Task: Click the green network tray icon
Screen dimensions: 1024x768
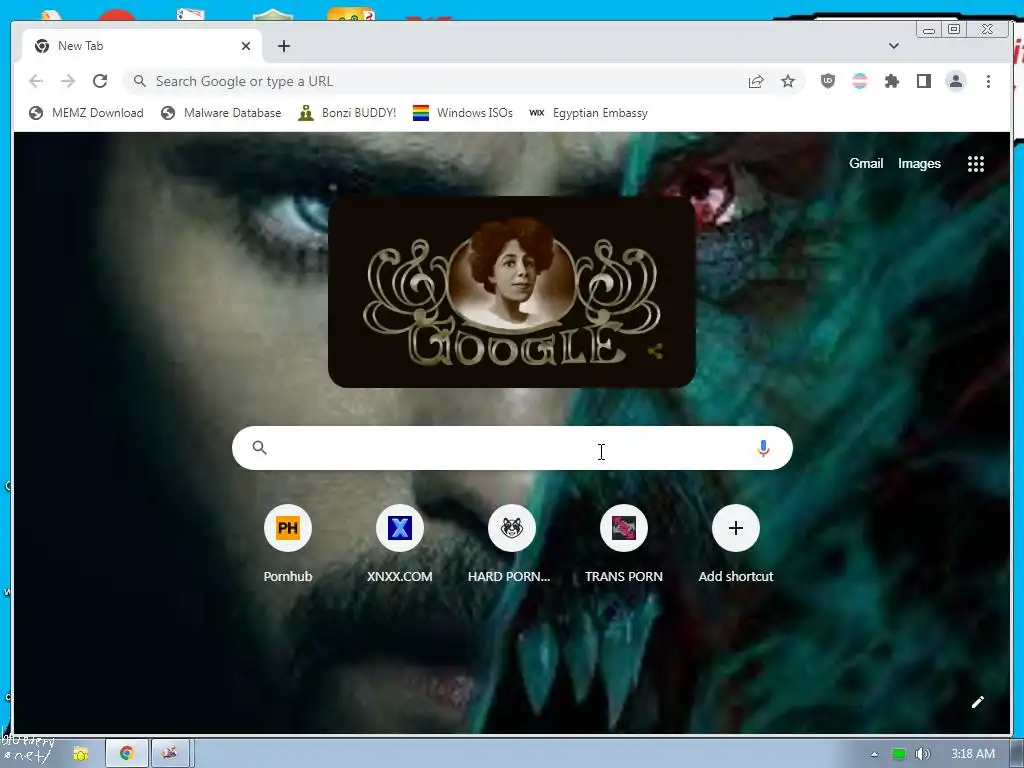Action: tap(899, 754)
